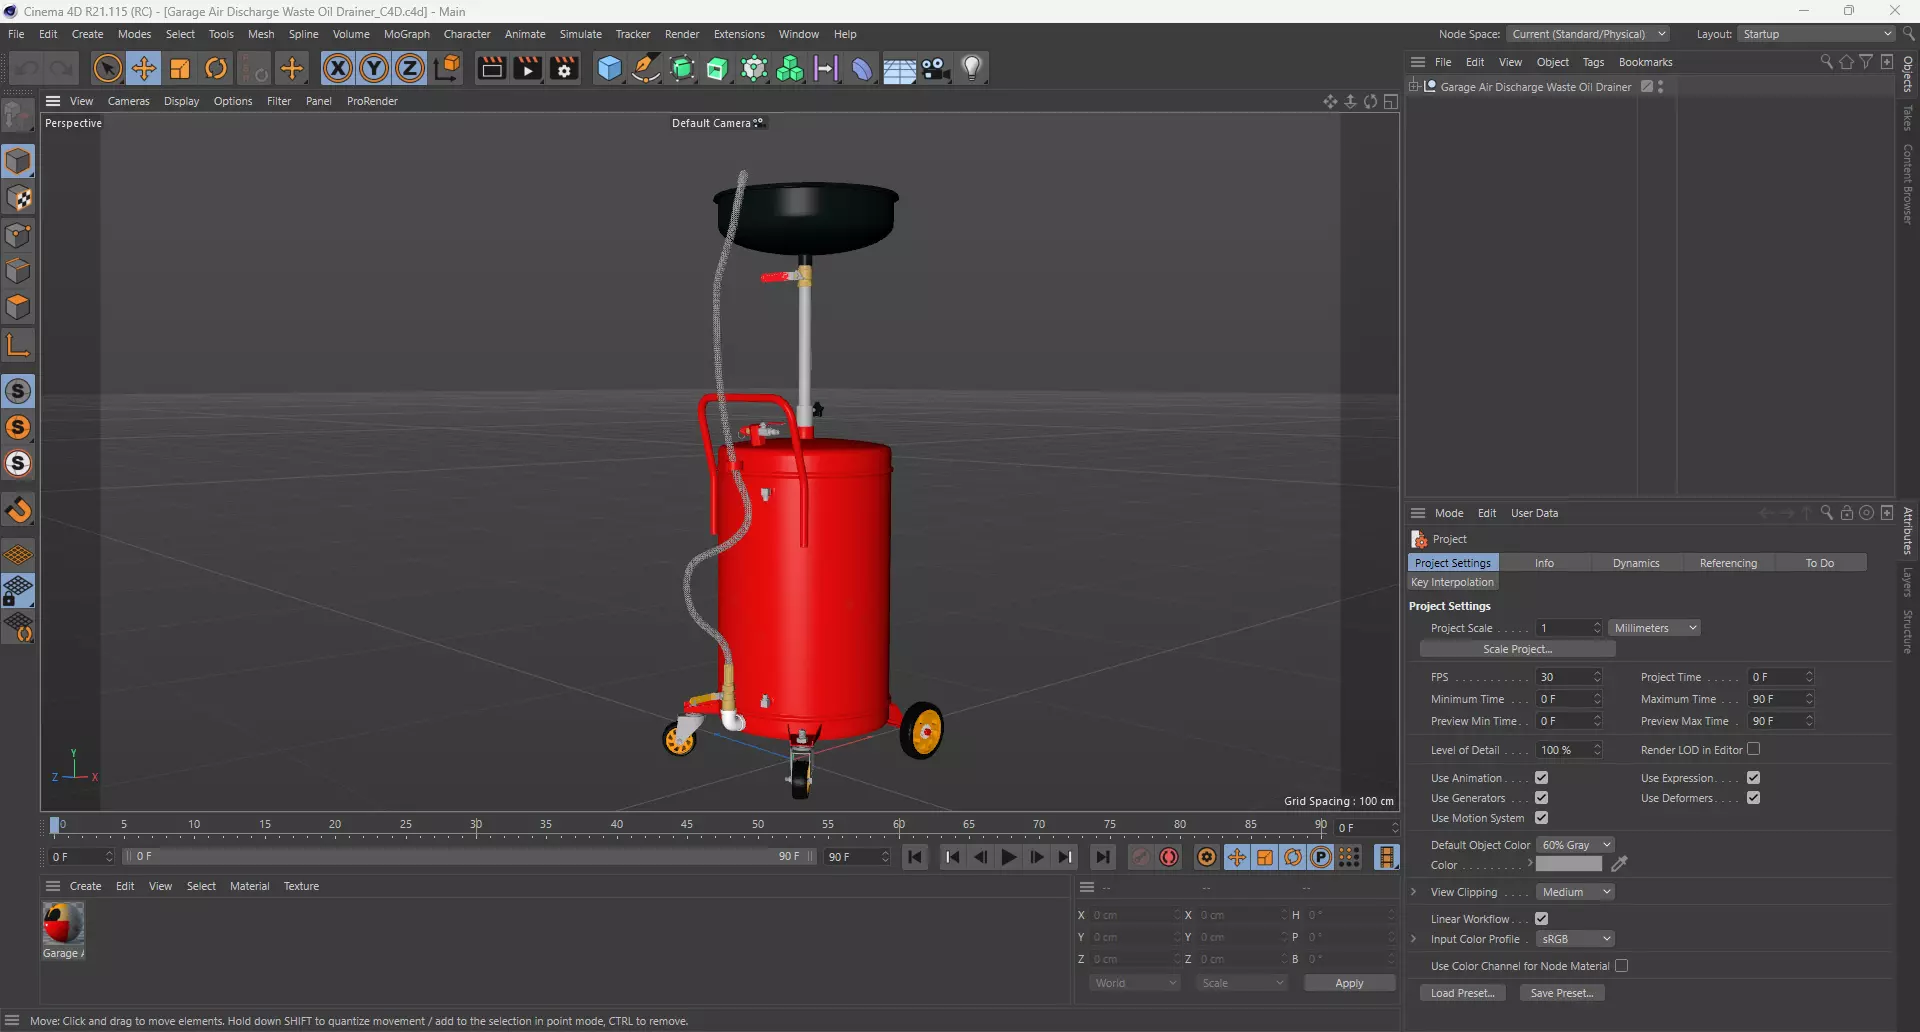
Task: Switch to Texture mode in sidebar
Action: point(18,198)
